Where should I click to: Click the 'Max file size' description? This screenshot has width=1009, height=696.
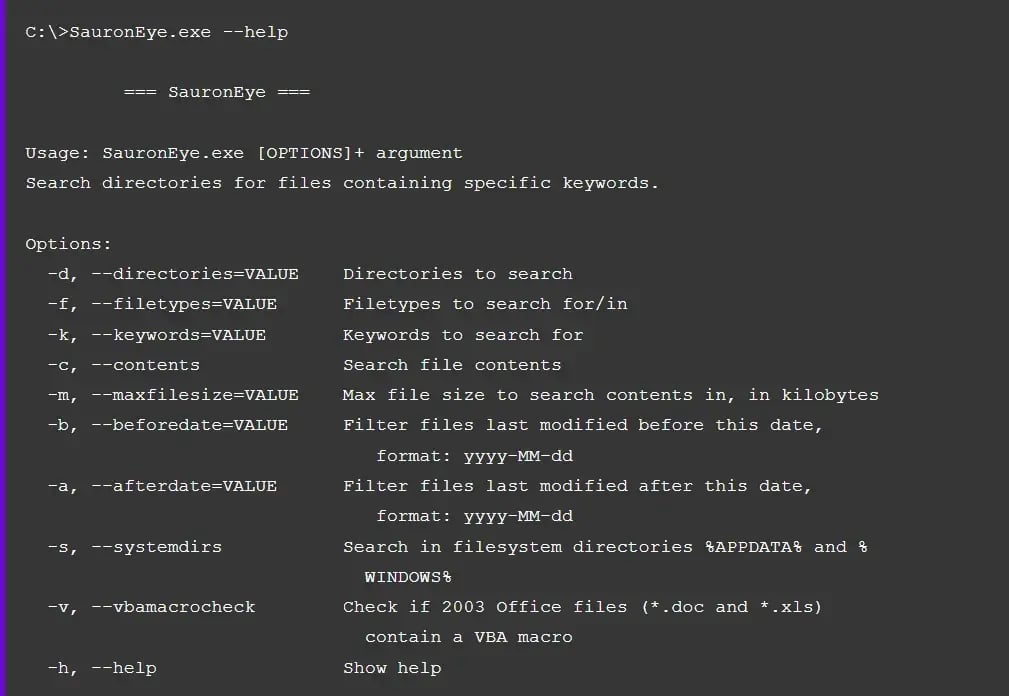pos(611,395)
